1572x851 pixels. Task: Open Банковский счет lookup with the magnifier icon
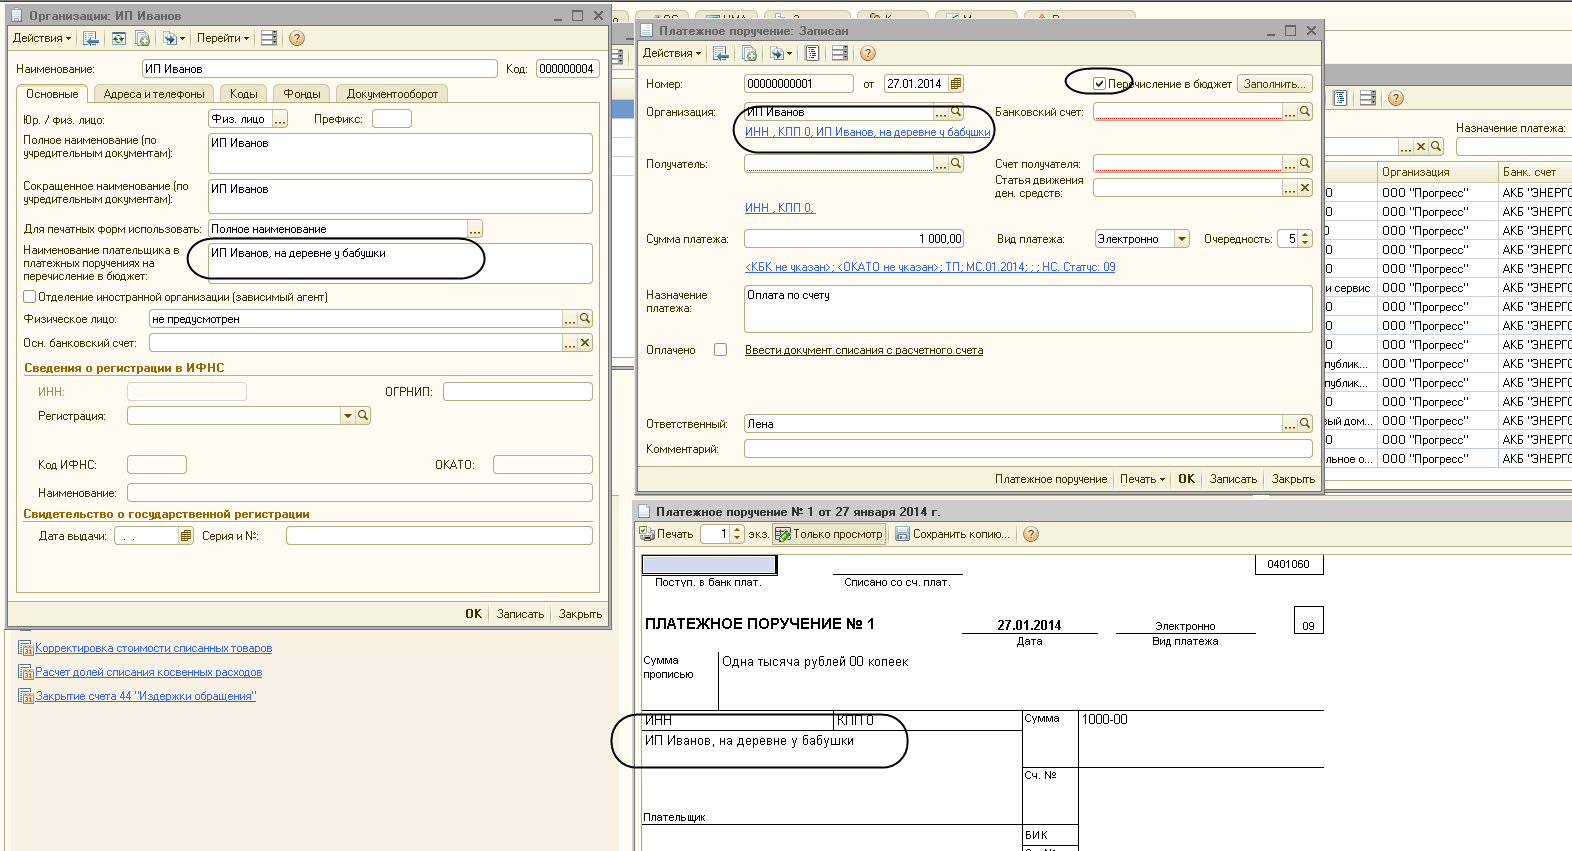click(x=1305, y=112)
